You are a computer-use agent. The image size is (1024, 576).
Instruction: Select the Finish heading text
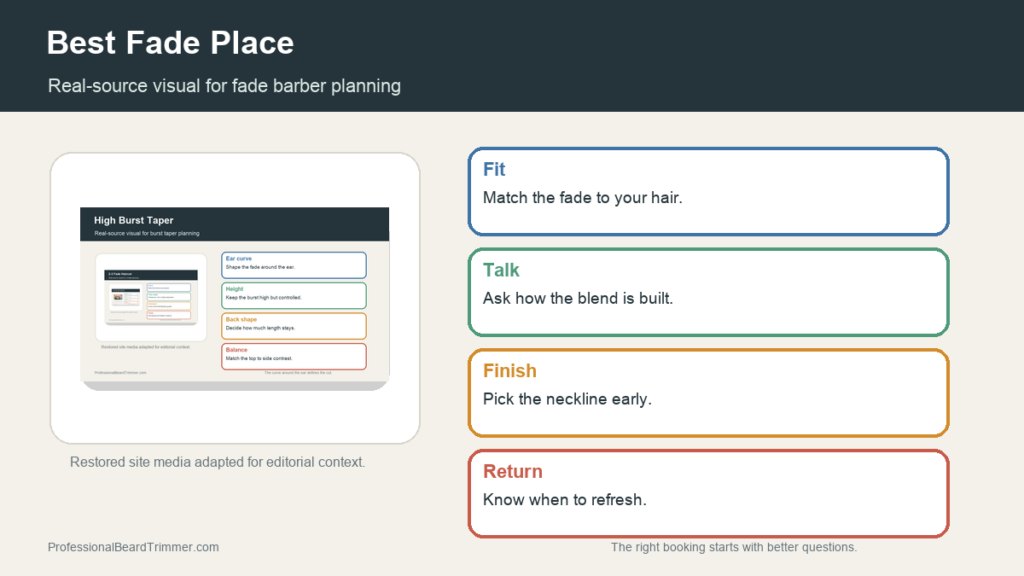(509, 370)
